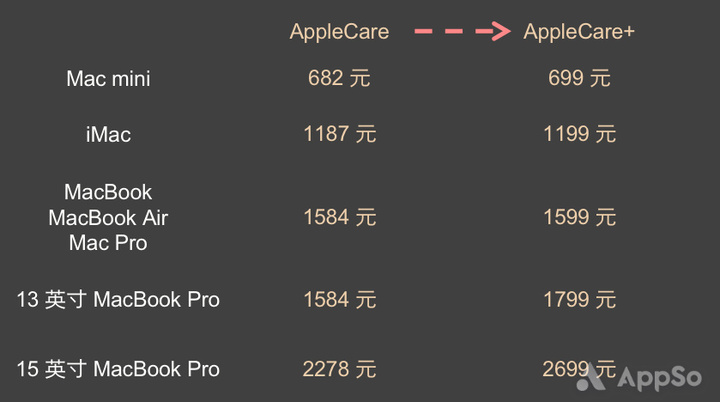Click the 1187 元 price
The height and width of the screenshot is (402, 720).
pos(340,134)
